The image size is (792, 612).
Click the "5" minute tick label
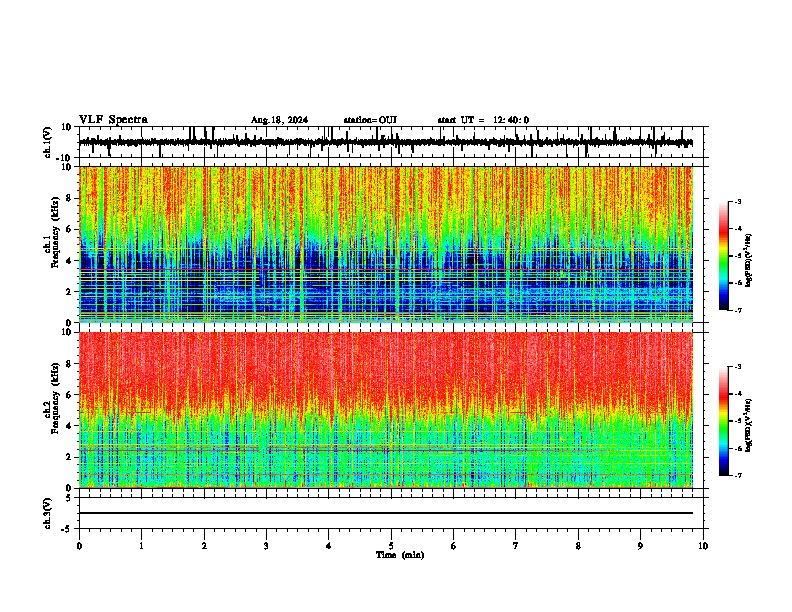coord(391,546)
